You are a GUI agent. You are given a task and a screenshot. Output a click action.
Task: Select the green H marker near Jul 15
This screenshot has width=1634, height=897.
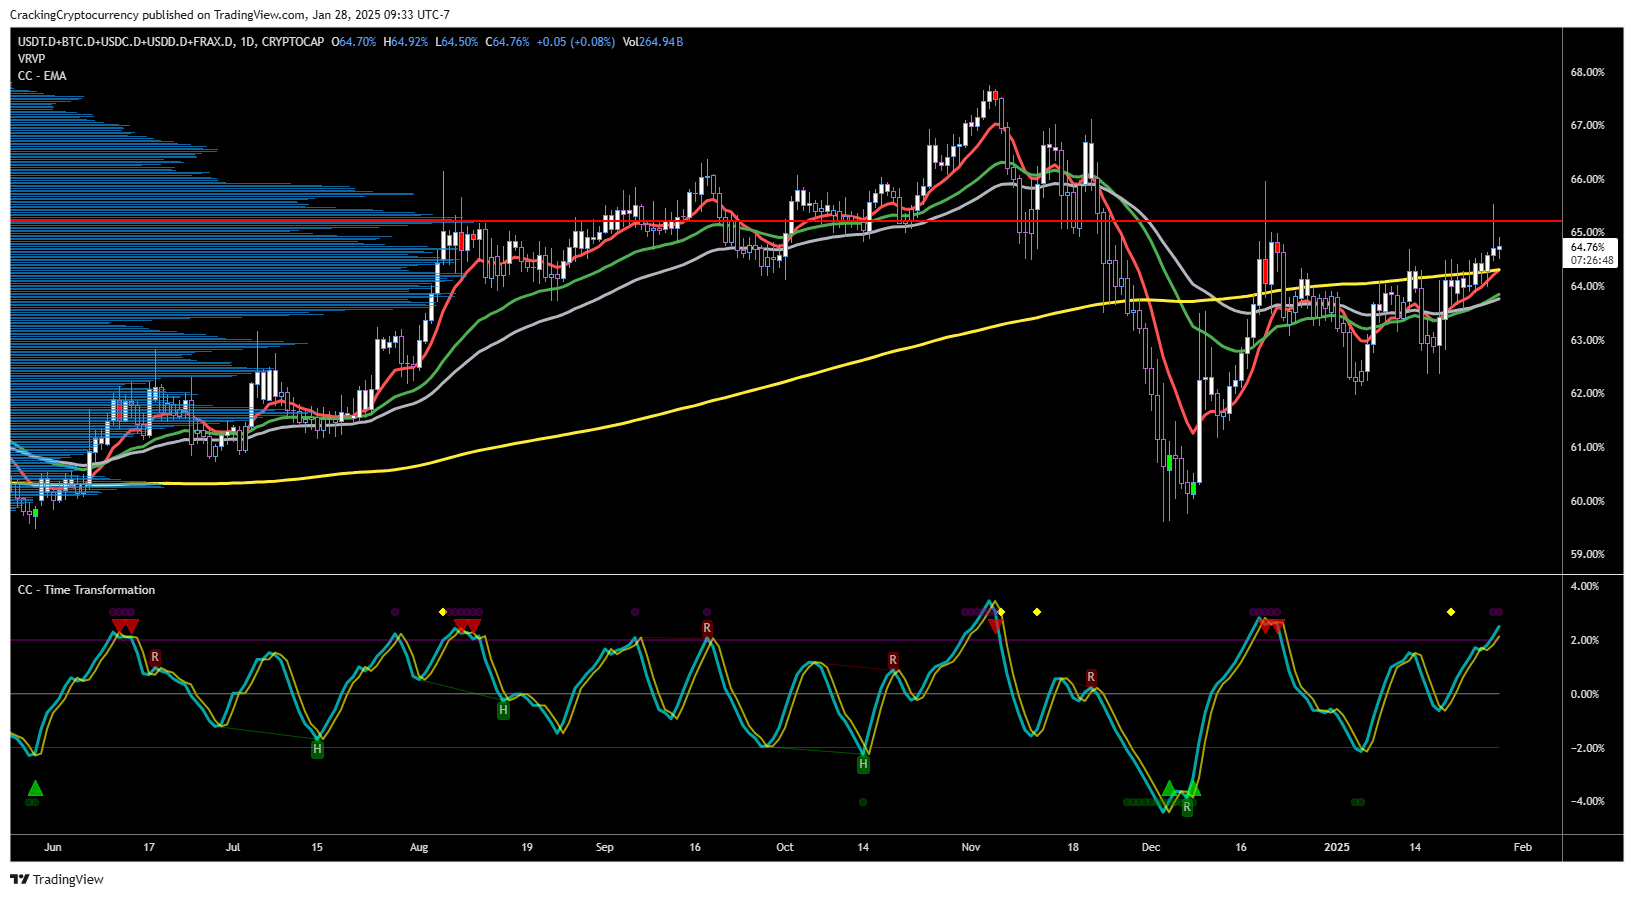click(x=317, y=749)
